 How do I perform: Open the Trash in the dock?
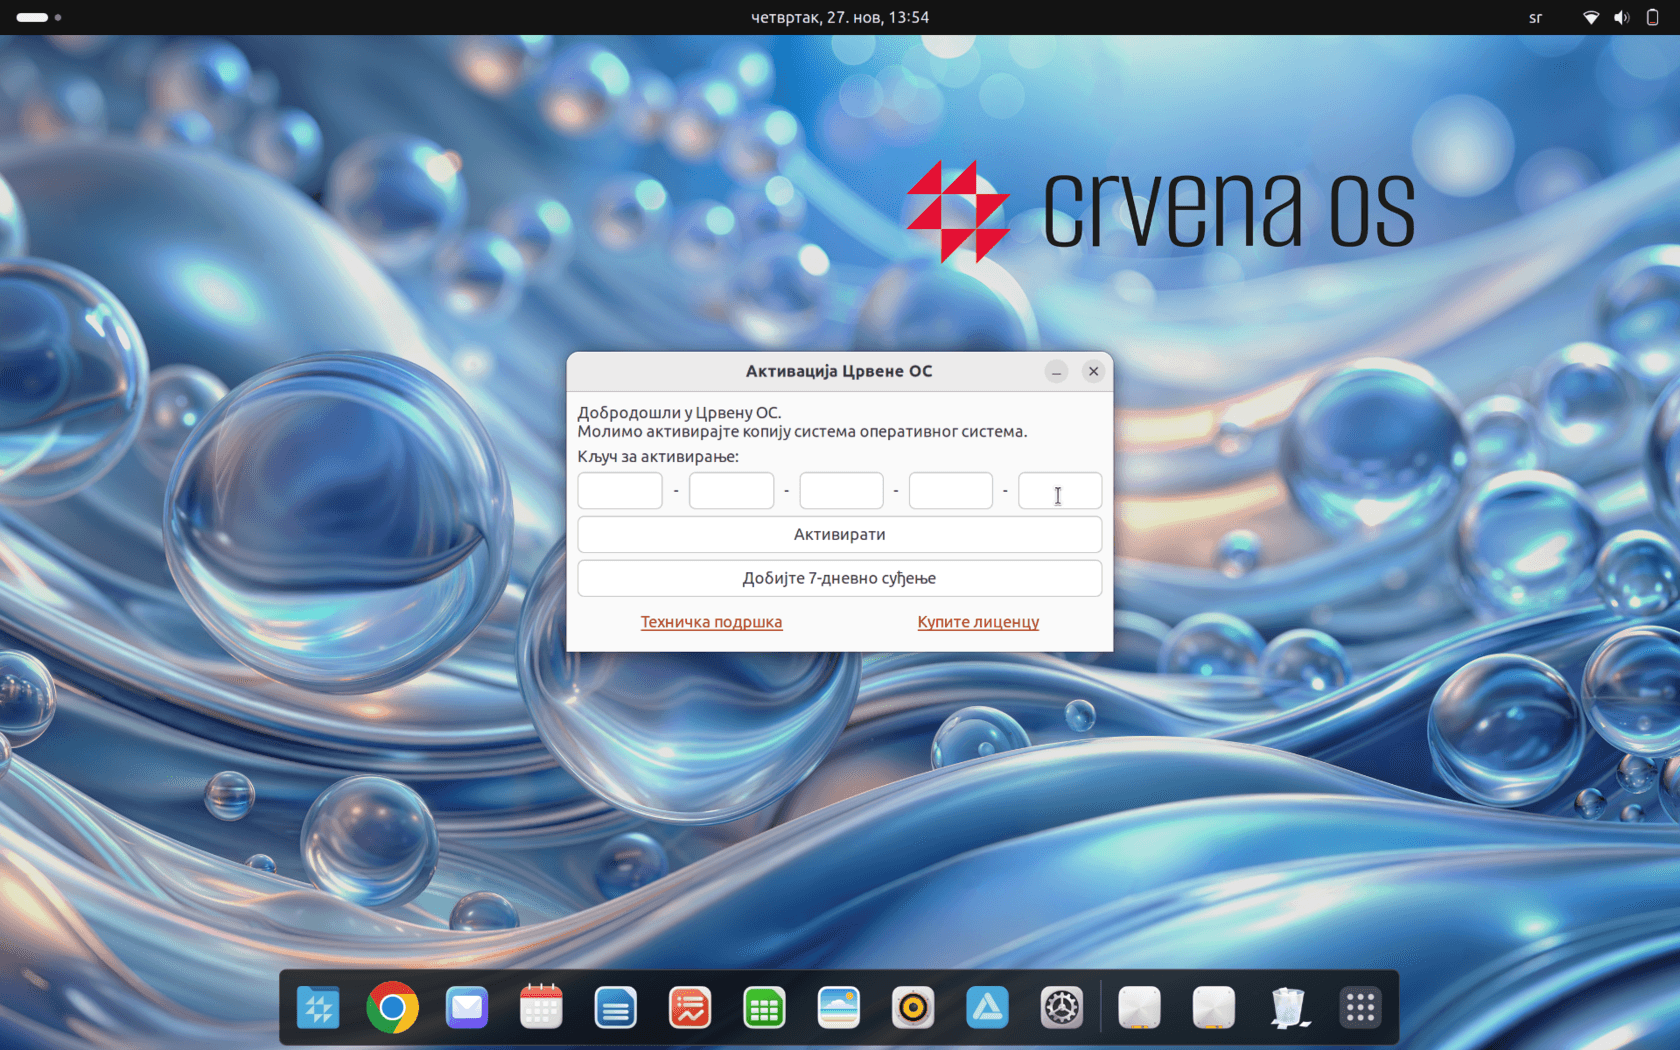tap(1288, 1008)
